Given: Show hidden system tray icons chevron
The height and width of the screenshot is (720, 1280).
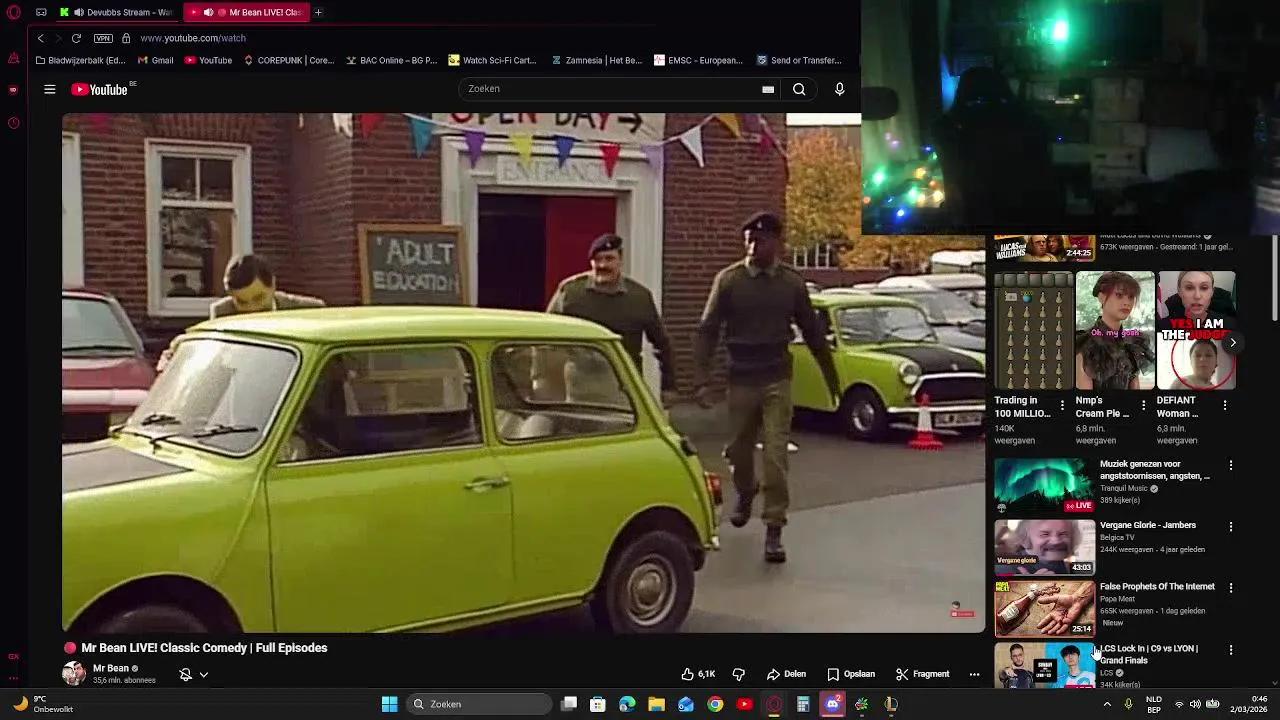Looking at the screenshot, I should [x=1107, y=704].
